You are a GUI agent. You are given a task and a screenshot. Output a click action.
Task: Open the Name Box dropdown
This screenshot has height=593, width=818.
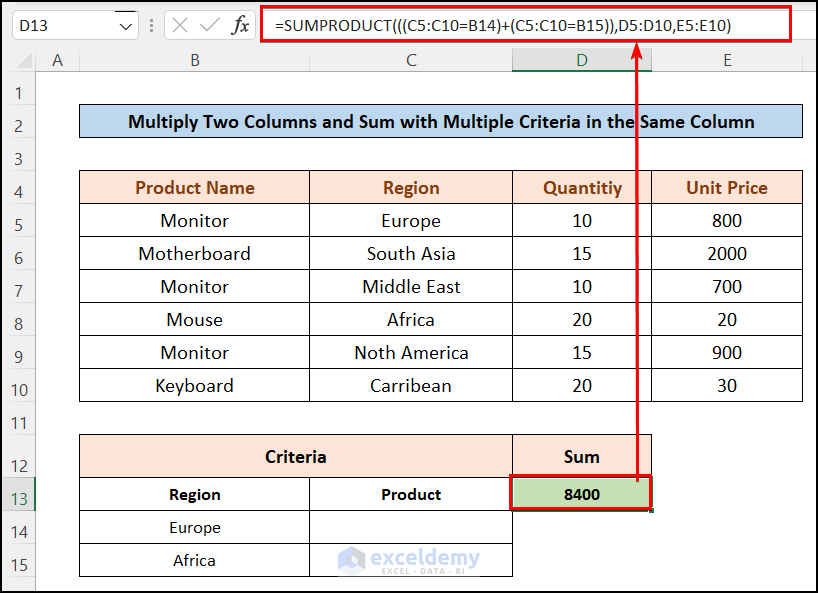(x=123, y=27)
